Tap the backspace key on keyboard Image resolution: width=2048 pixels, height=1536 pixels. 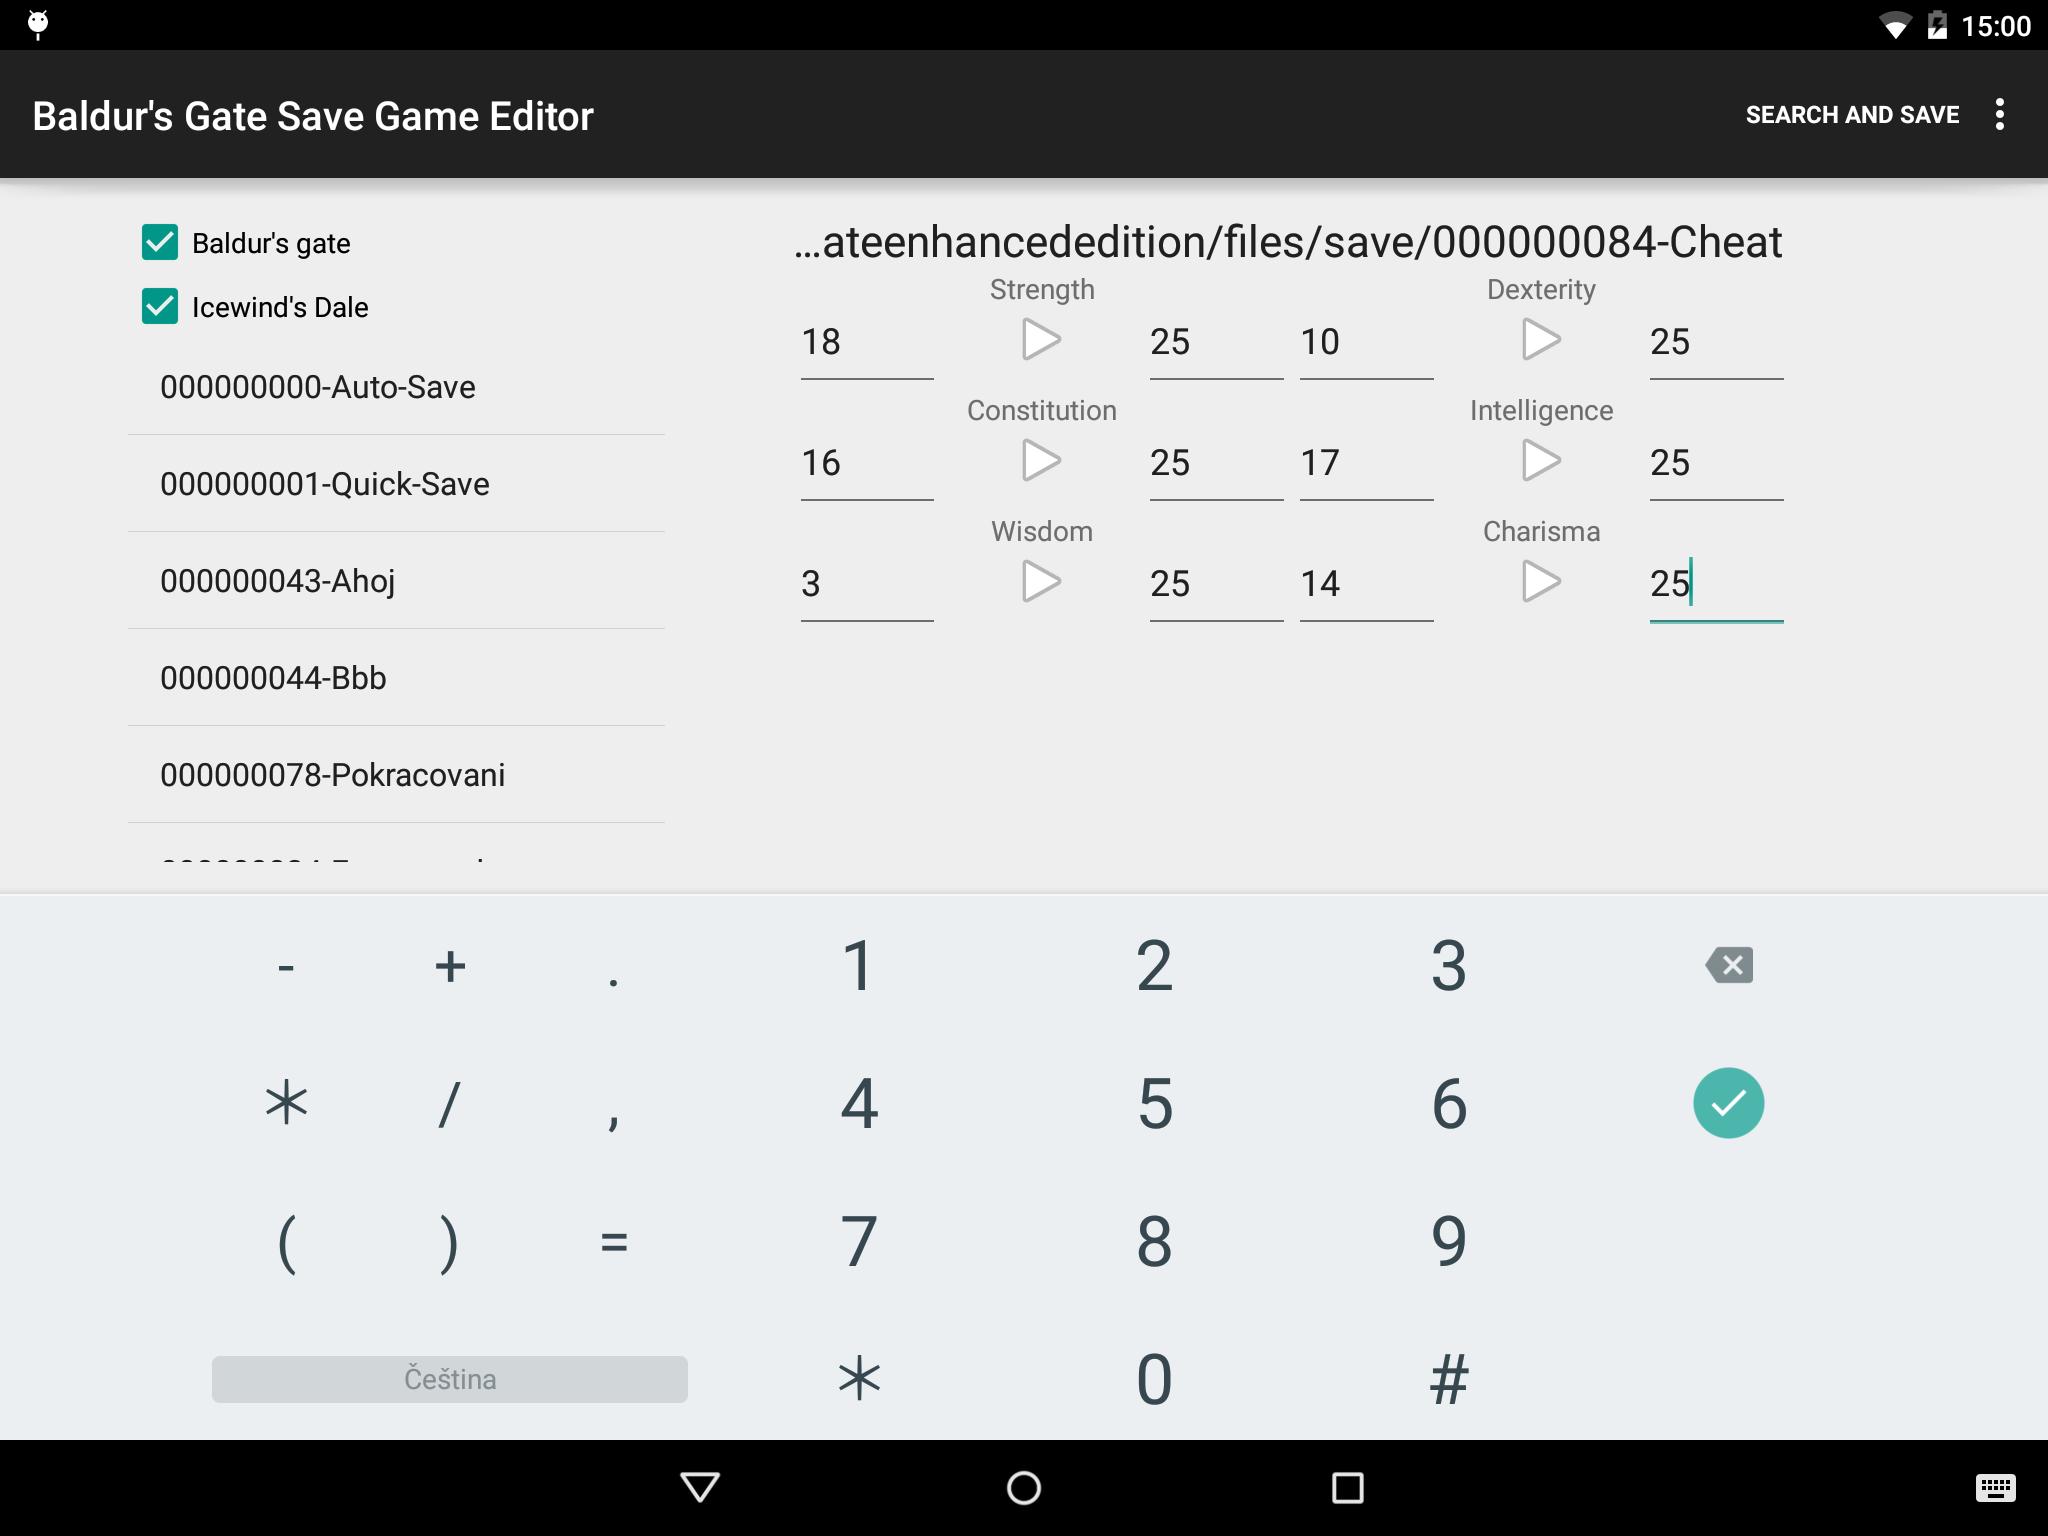coord(1729,966)
